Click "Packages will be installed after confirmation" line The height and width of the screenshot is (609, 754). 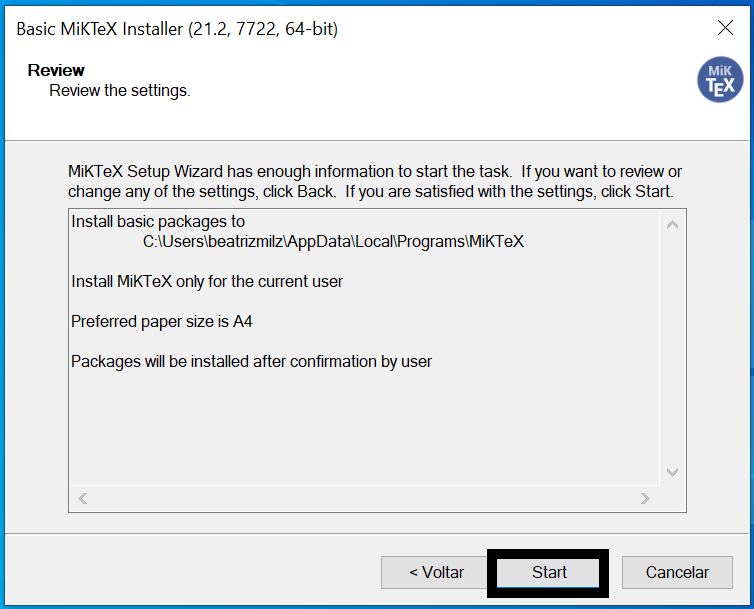251,361
